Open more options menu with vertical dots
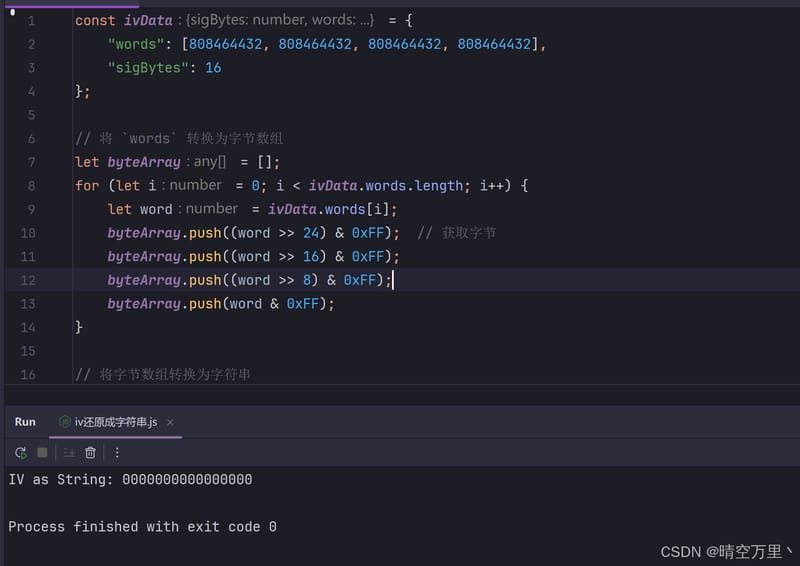This screenshot has height=566, width=800. (x=117, y=453)
